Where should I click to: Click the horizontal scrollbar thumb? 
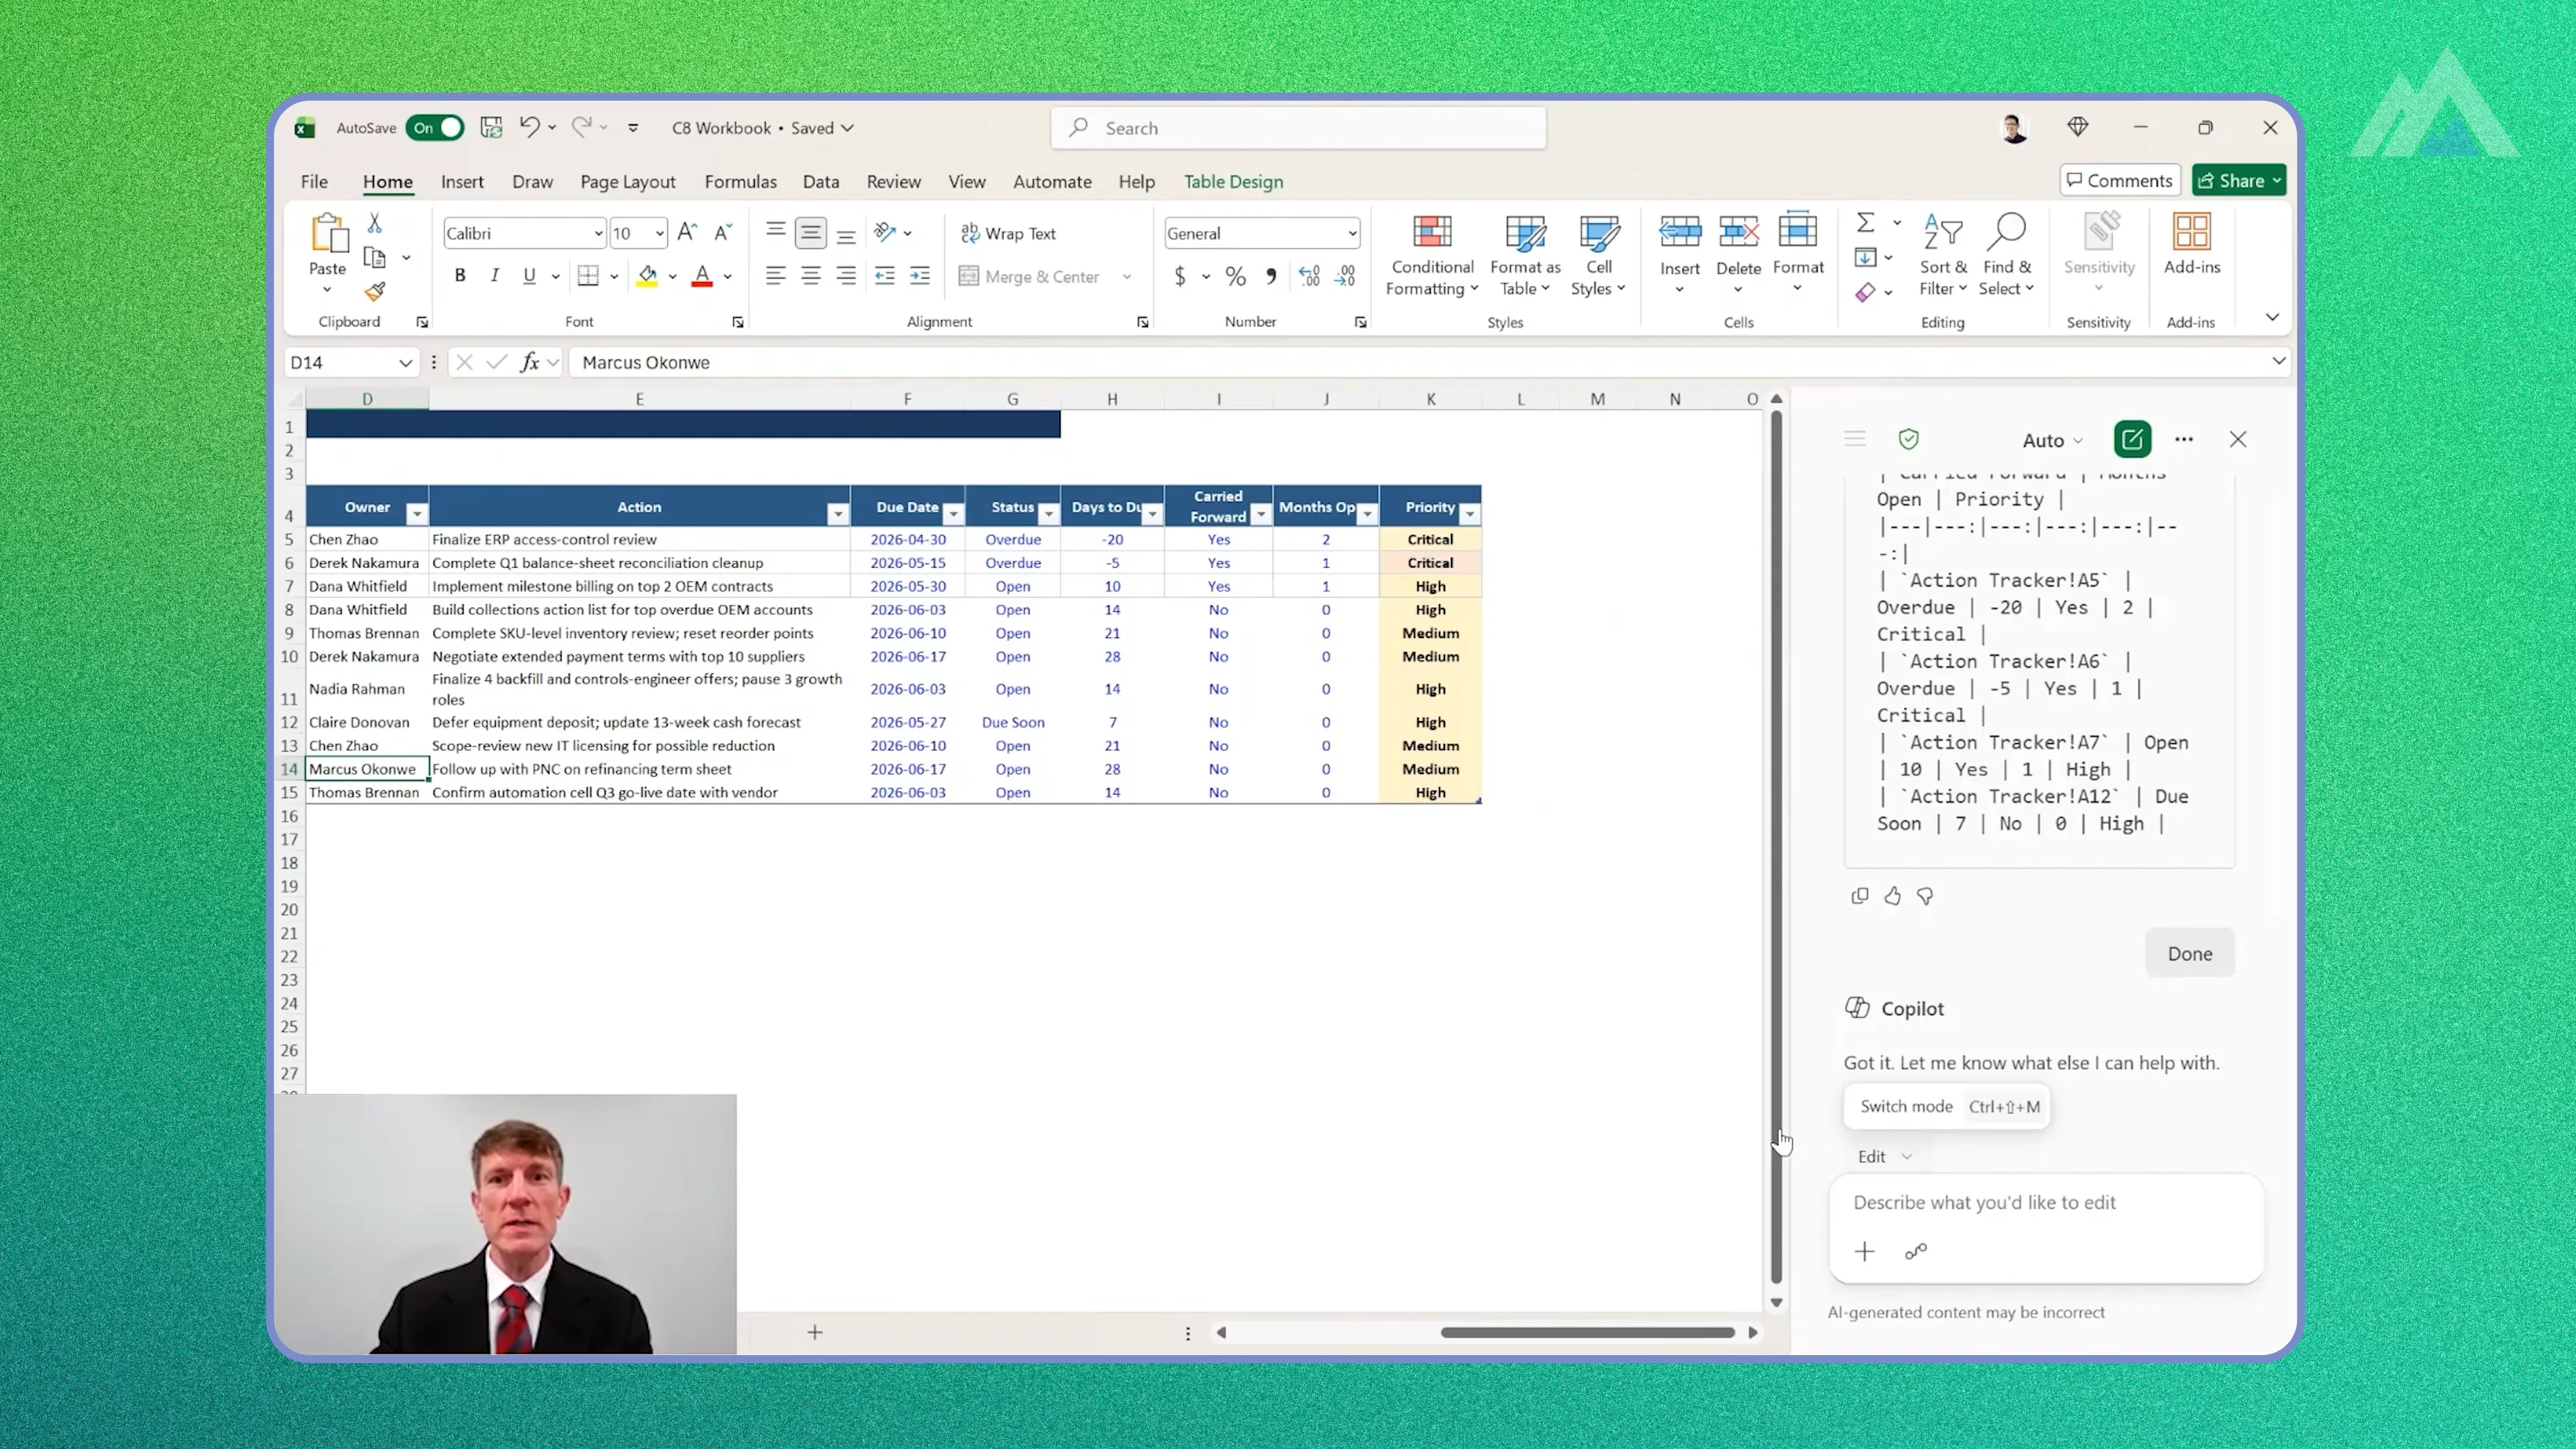1587,1332
